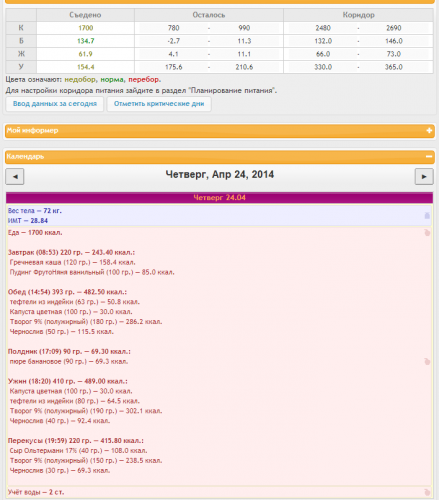Click the 'Календарь' header title

[25, 156]
